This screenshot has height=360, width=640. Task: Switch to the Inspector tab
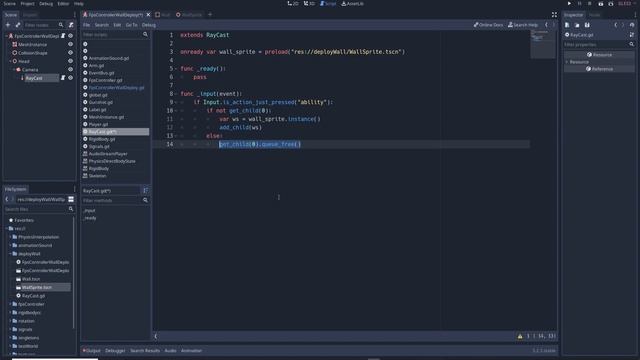click(573, 15)
